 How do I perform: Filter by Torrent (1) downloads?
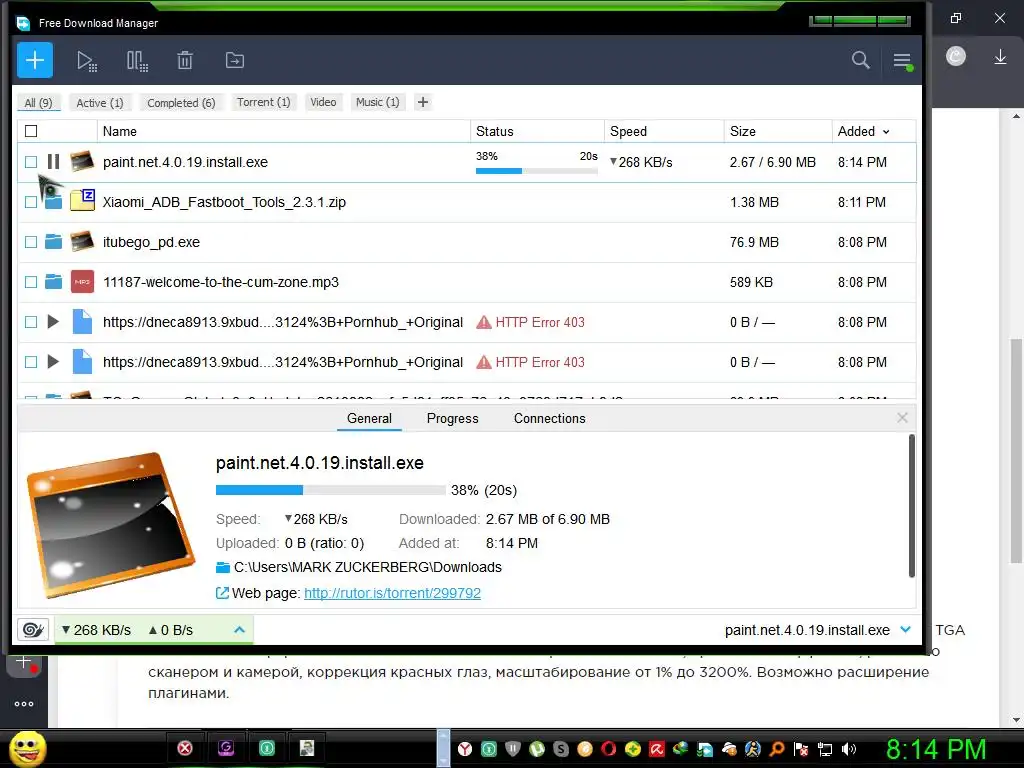coord(264,102)
